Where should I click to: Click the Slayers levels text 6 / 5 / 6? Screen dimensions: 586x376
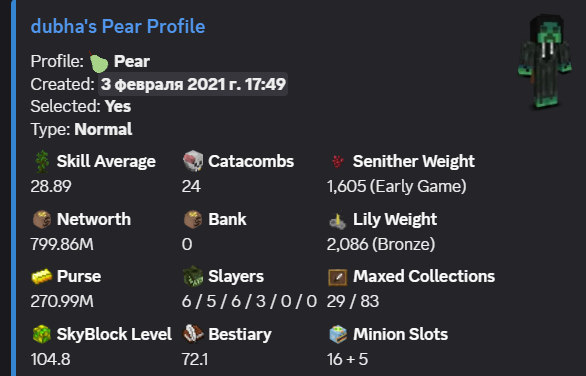[x=212, y=302]
